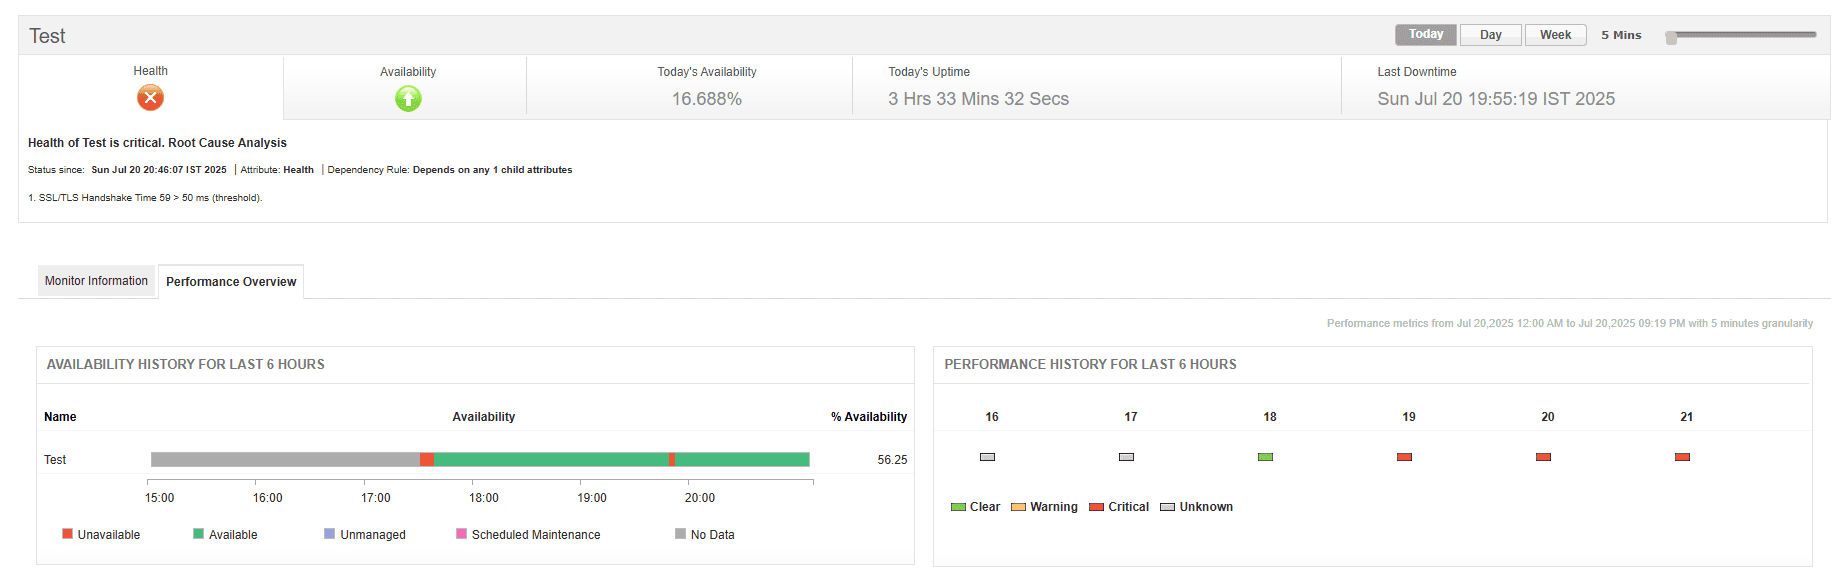Toggle the Available legend entry

(199, 534)
